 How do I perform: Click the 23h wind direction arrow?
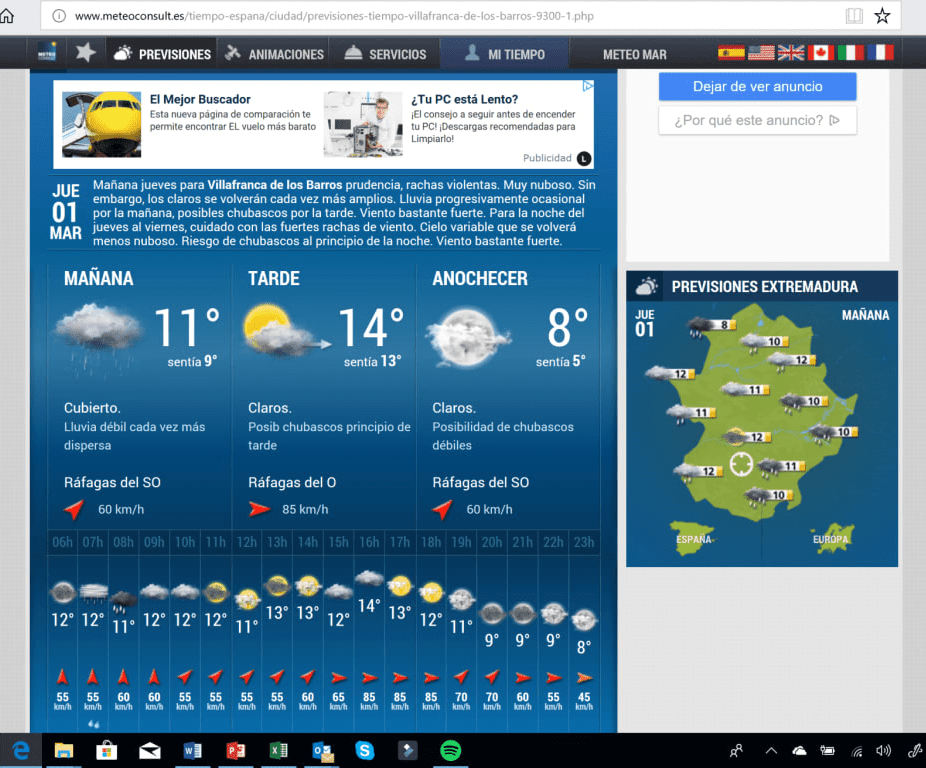click(x=584, y=678)
